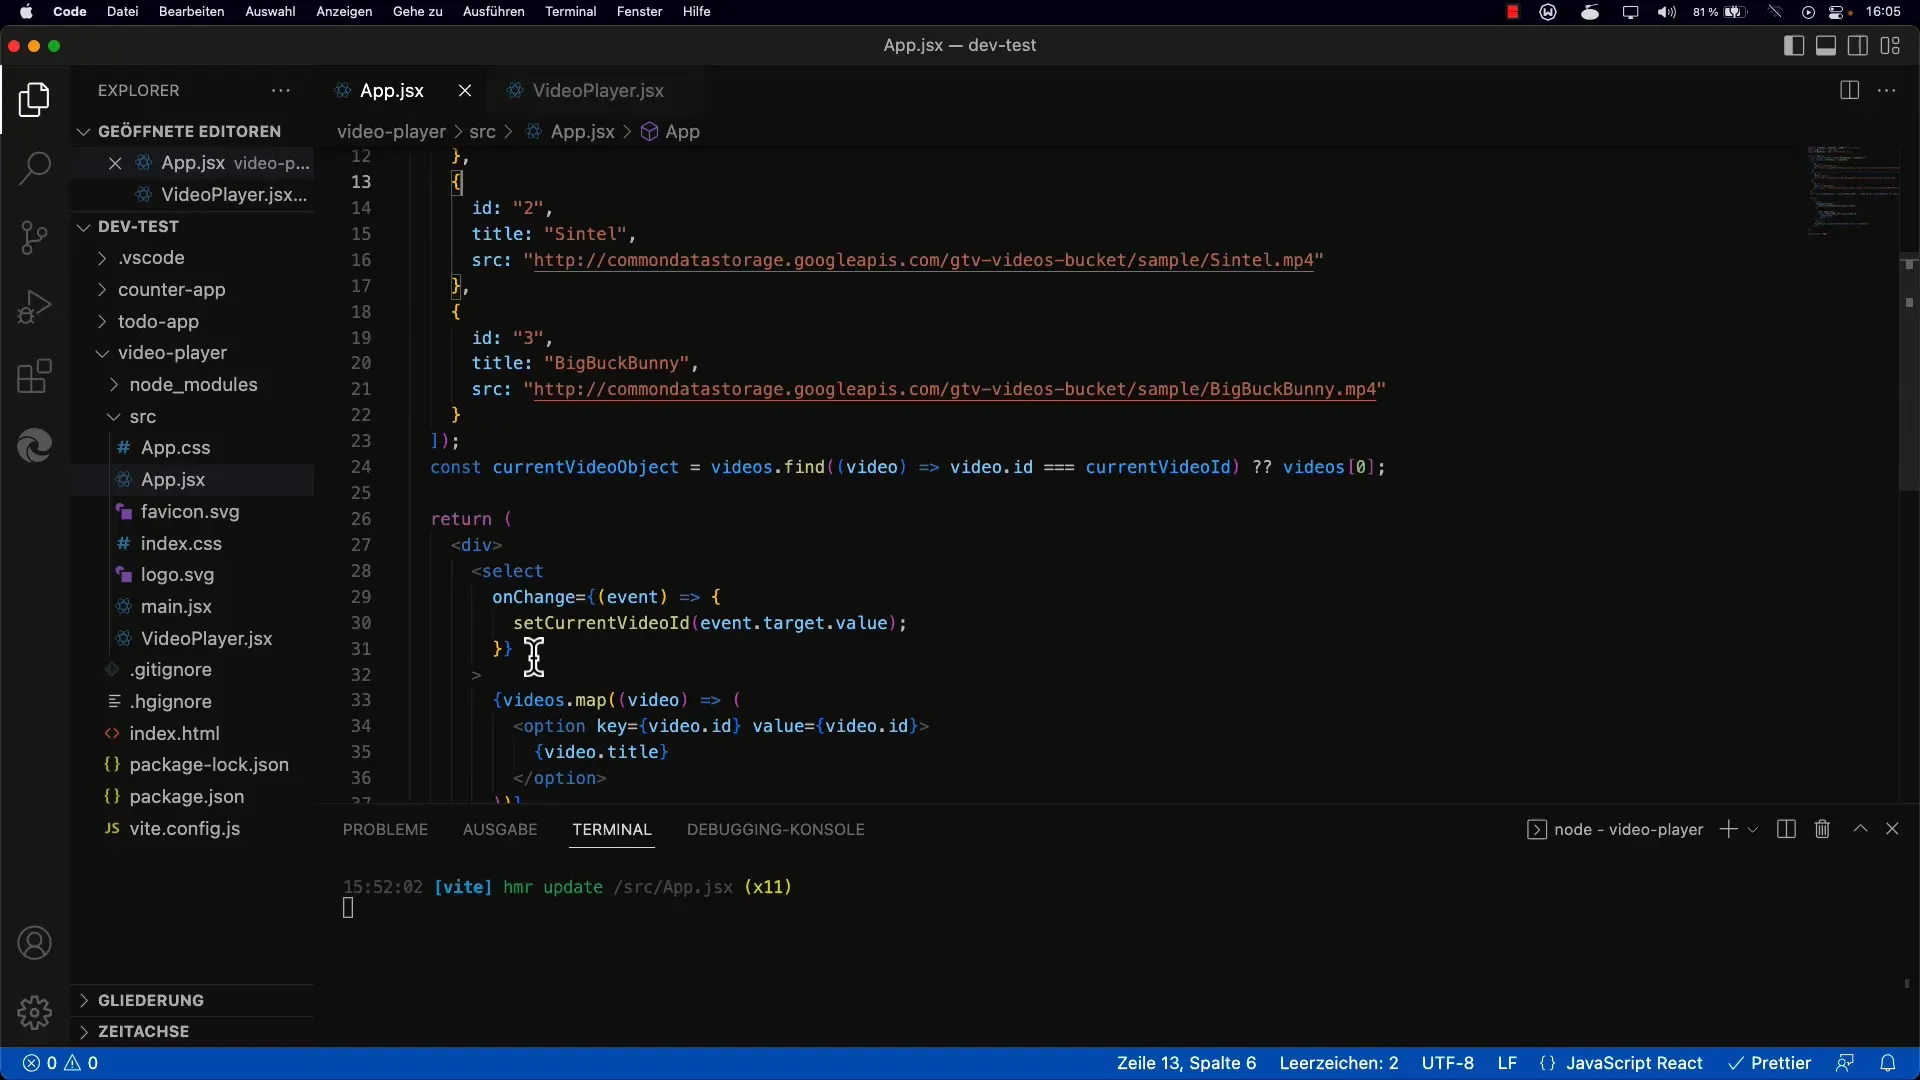Open Explorer more actions ellipsis
The width and height of the screenshot is (1920, 1080).
[281, 90]
